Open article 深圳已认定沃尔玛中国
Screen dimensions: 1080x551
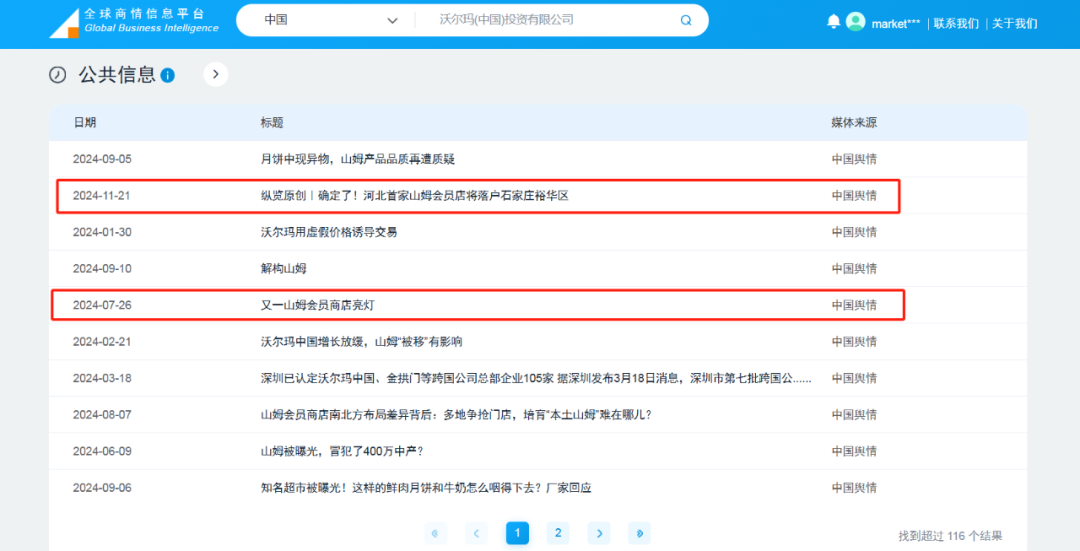point(536,378)
